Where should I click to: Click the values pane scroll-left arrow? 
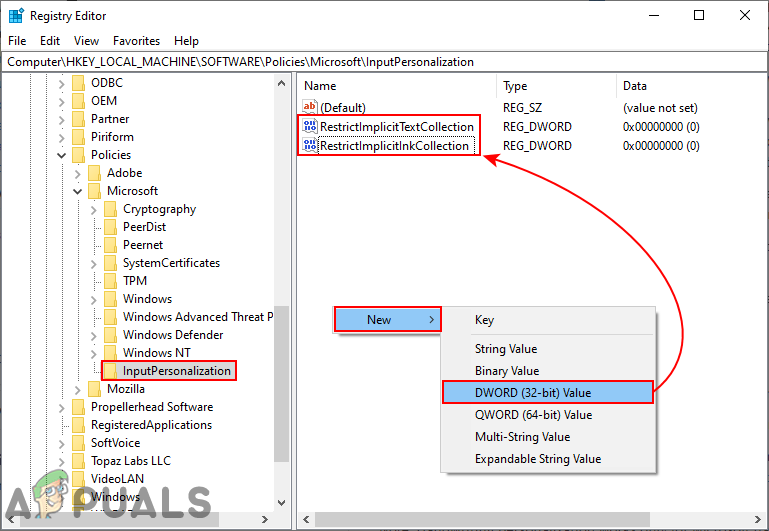(307, 519)
